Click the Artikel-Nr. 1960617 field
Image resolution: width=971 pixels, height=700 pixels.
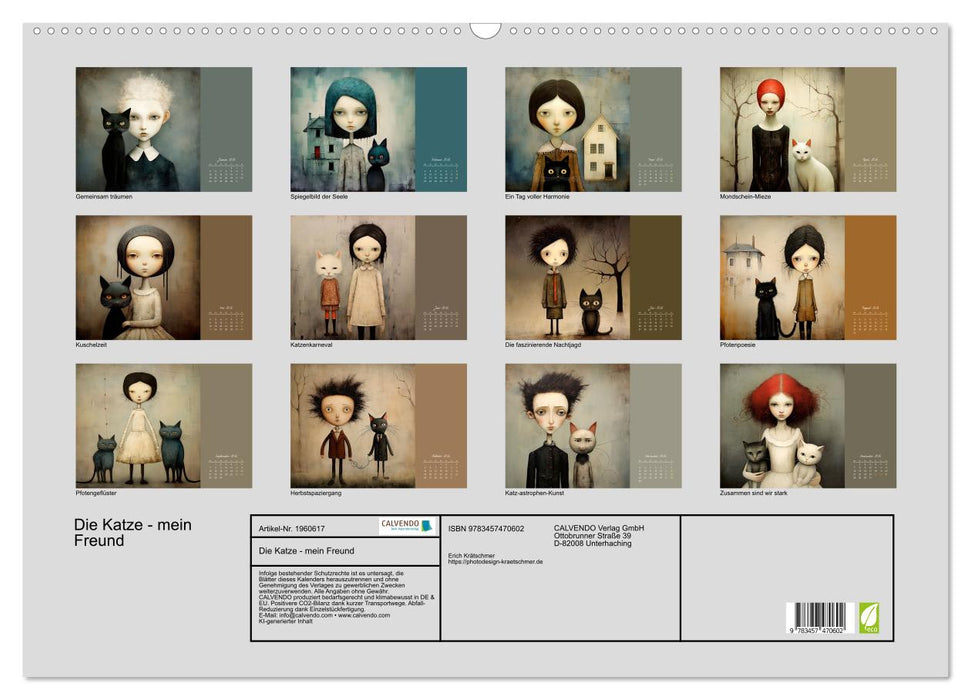pyautogui.click(x=291, y=527)
